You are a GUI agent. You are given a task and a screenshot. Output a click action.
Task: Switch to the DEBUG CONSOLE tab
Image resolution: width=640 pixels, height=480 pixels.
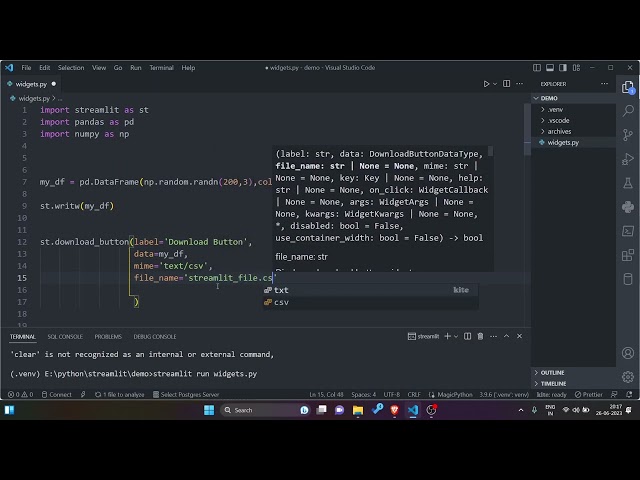point(155,336)
